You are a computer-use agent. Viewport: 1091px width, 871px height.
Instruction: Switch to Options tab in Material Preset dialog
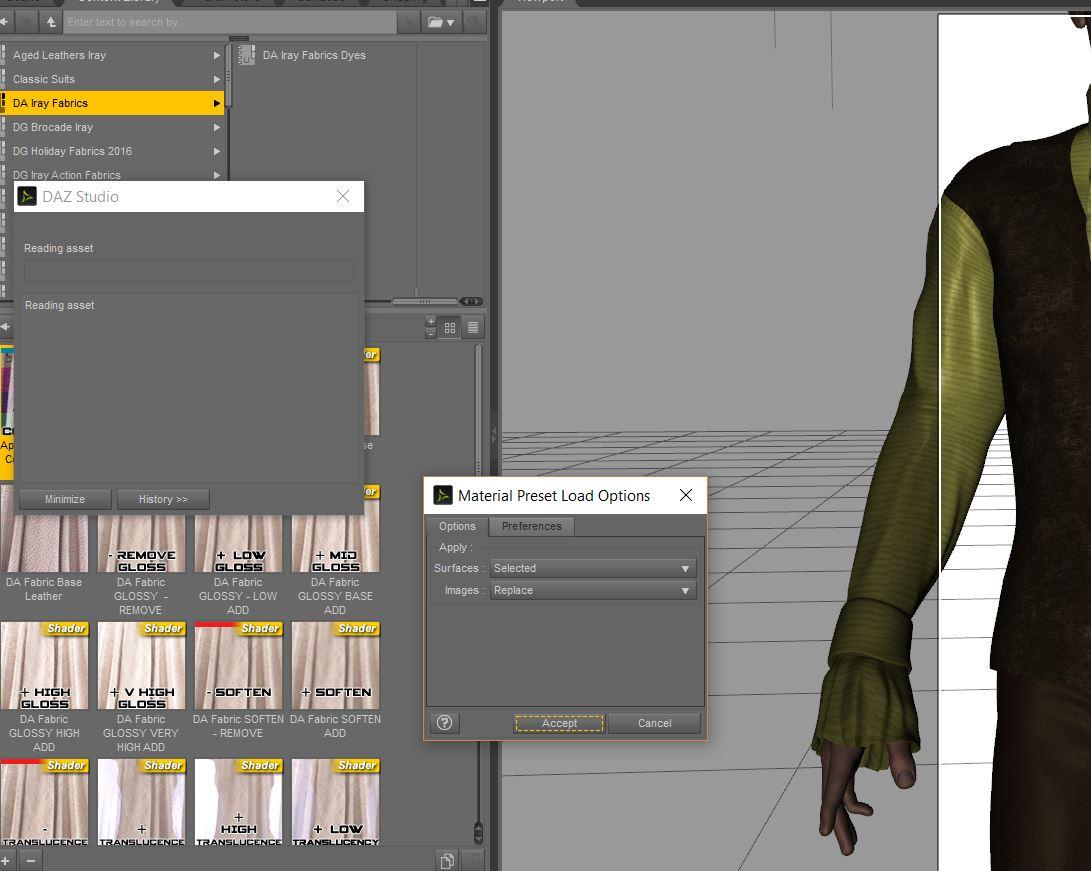[457, 527]
